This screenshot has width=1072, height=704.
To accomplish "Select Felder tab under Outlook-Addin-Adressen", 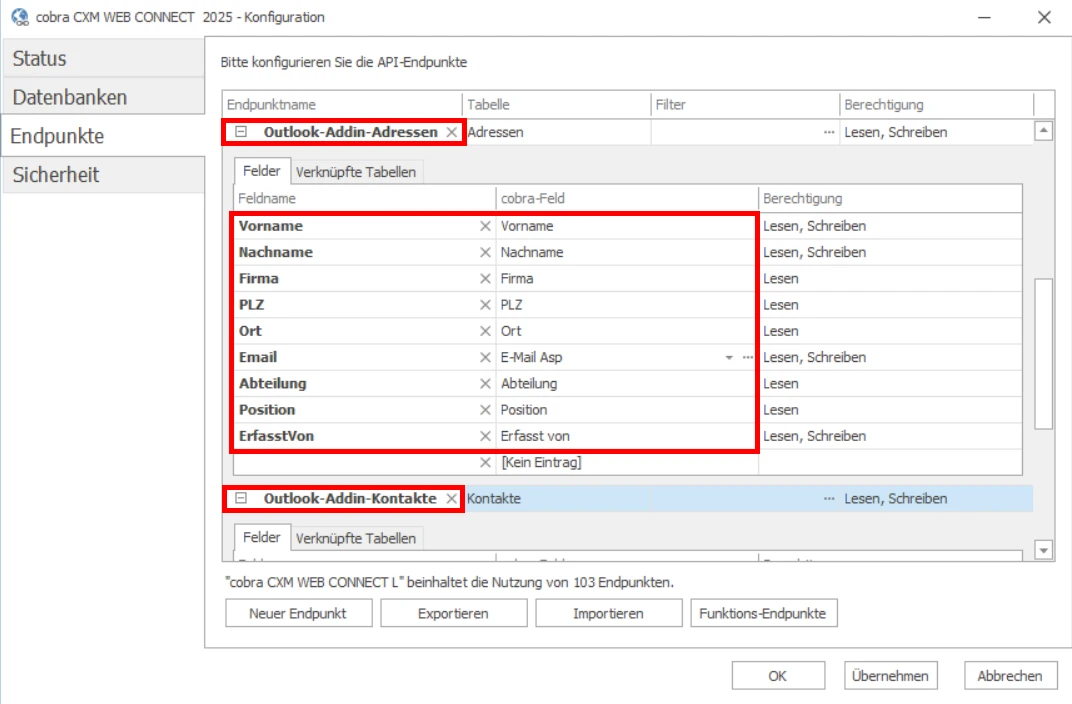I will (x=262, y=171).
